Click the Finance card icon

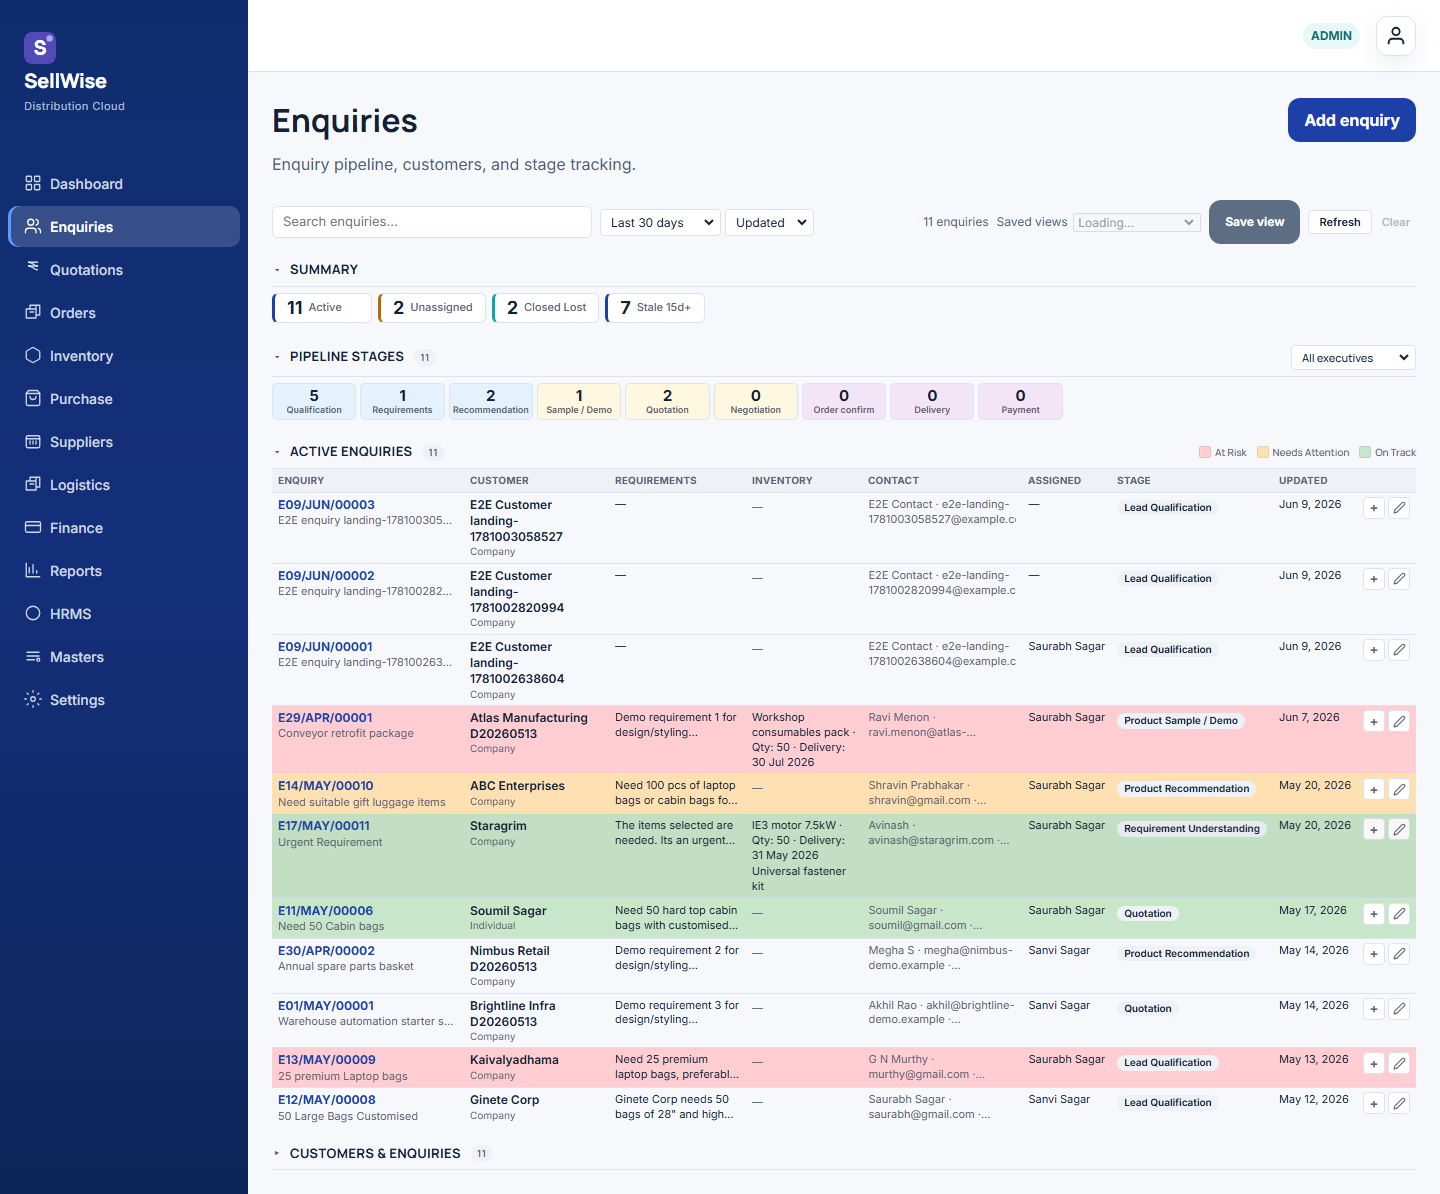33,527
